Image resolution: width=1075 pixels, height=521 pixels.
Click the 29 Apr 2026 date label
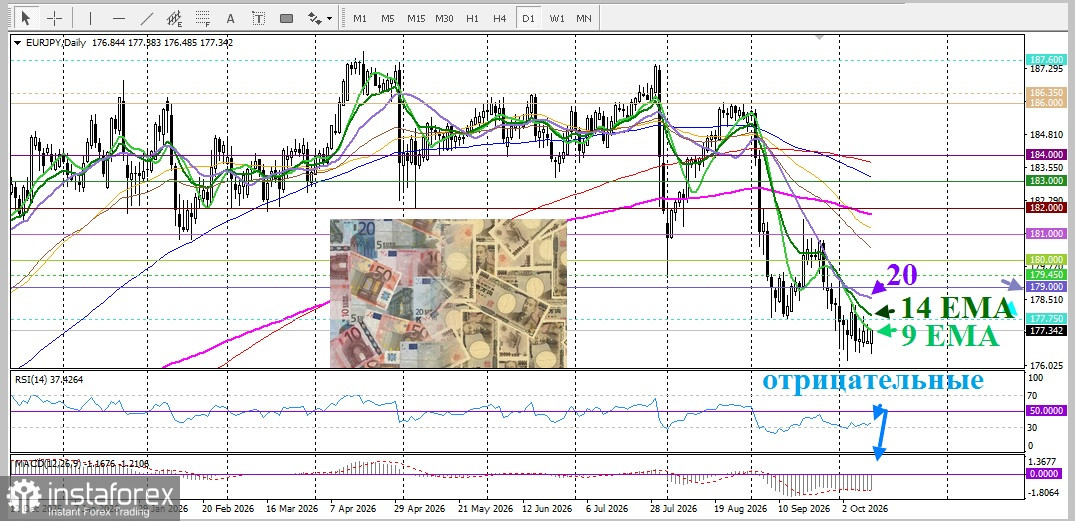[422, 509]
